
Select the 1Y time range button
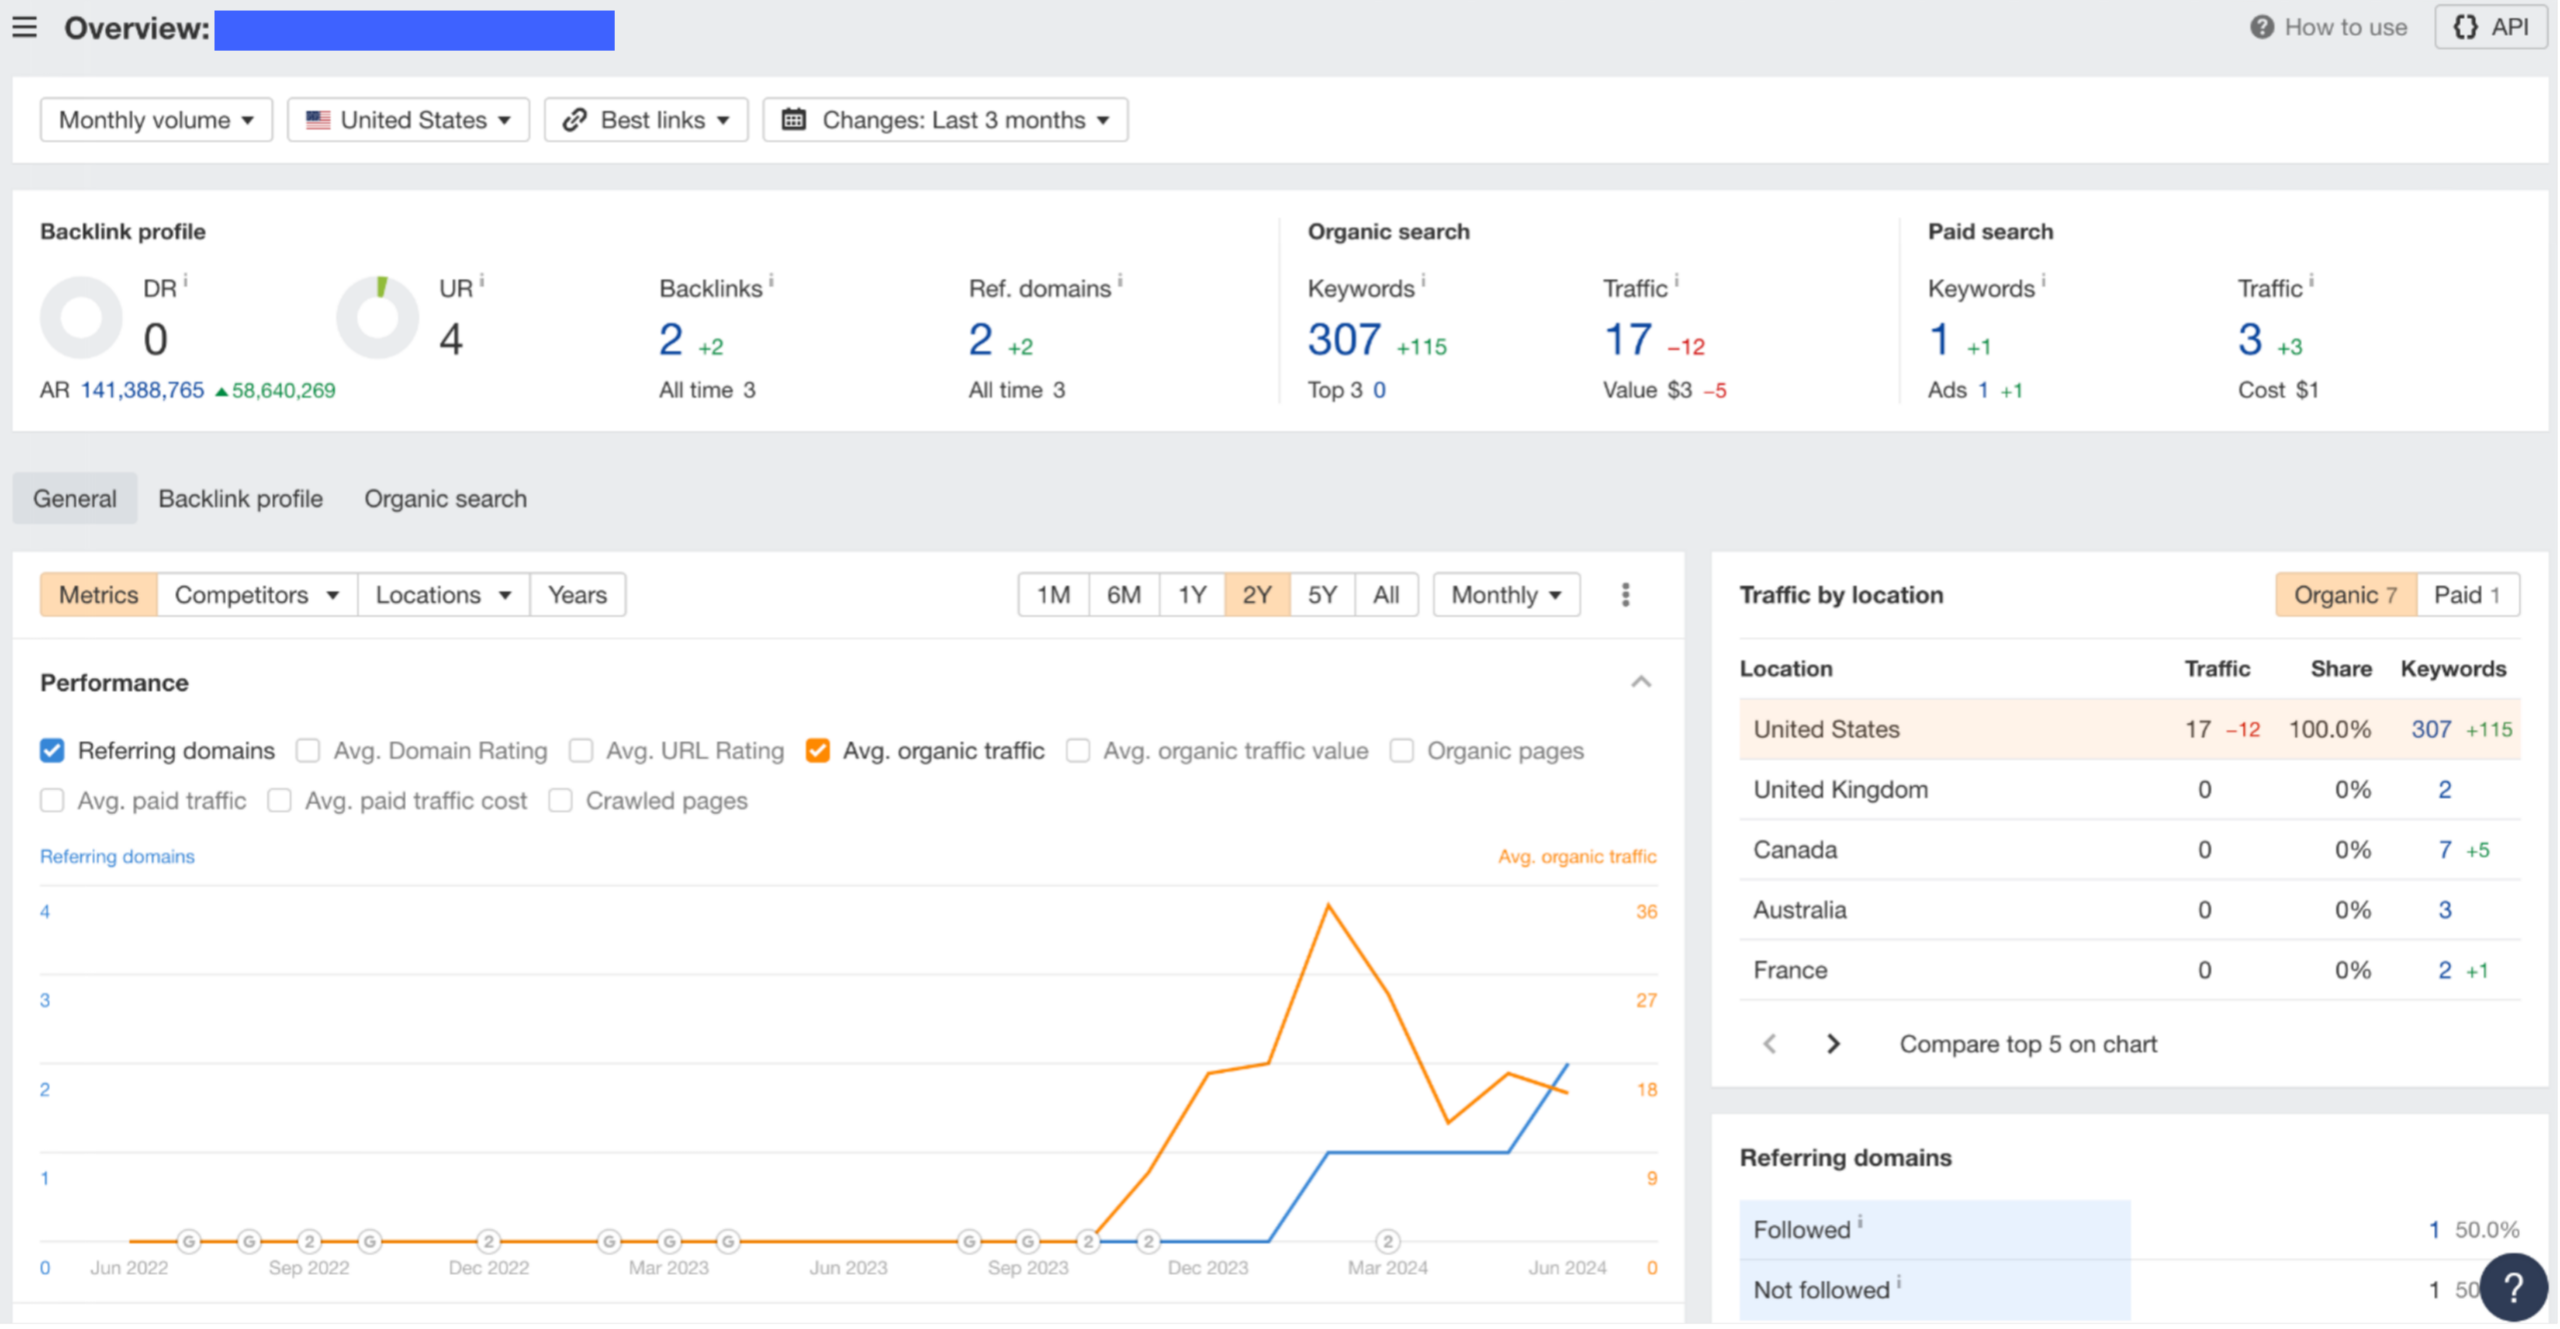(x=1191, y=595)
